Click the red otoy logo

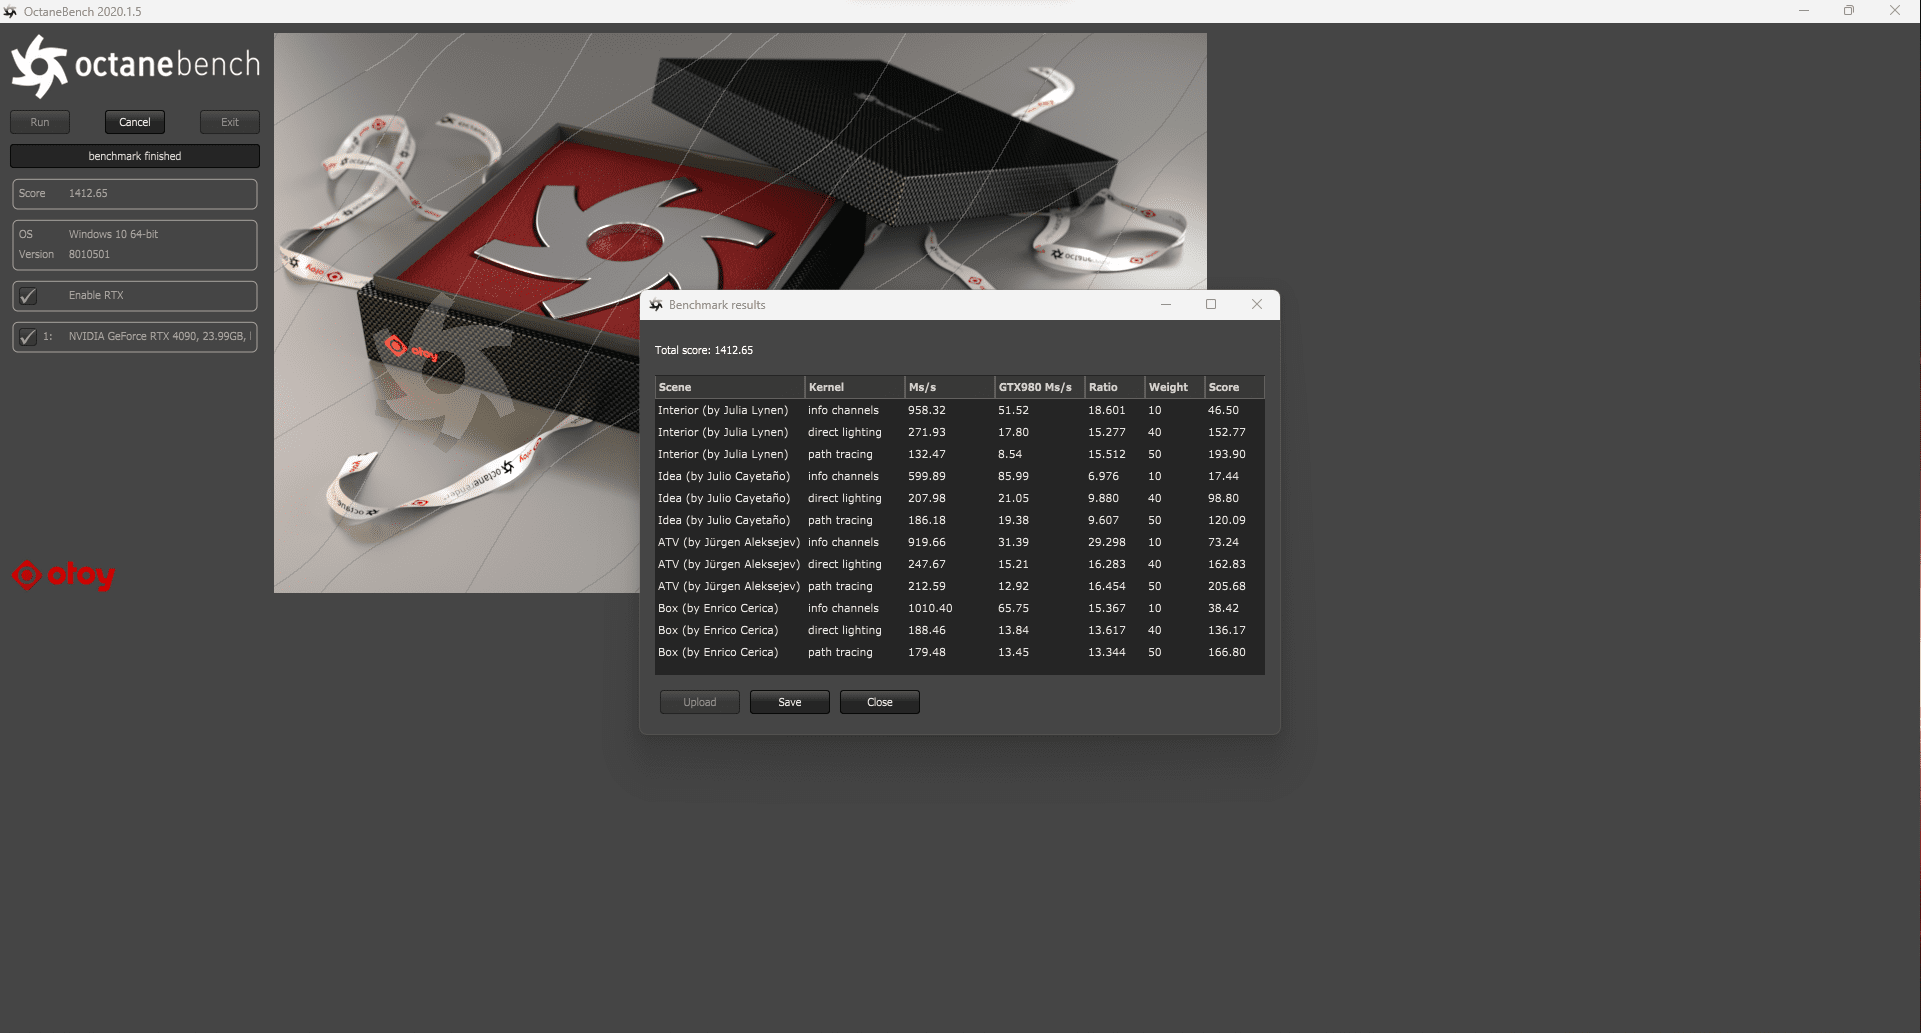pos(63,575)
